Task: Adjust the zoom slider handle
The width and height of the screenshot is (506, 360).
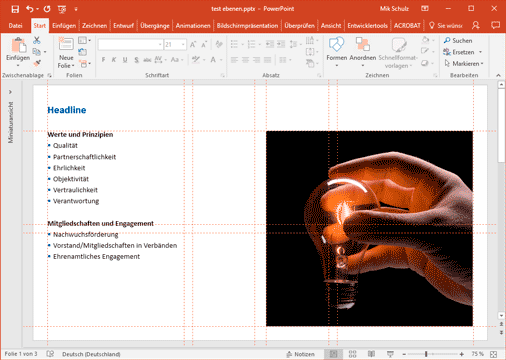Action: tap(426, 354)
